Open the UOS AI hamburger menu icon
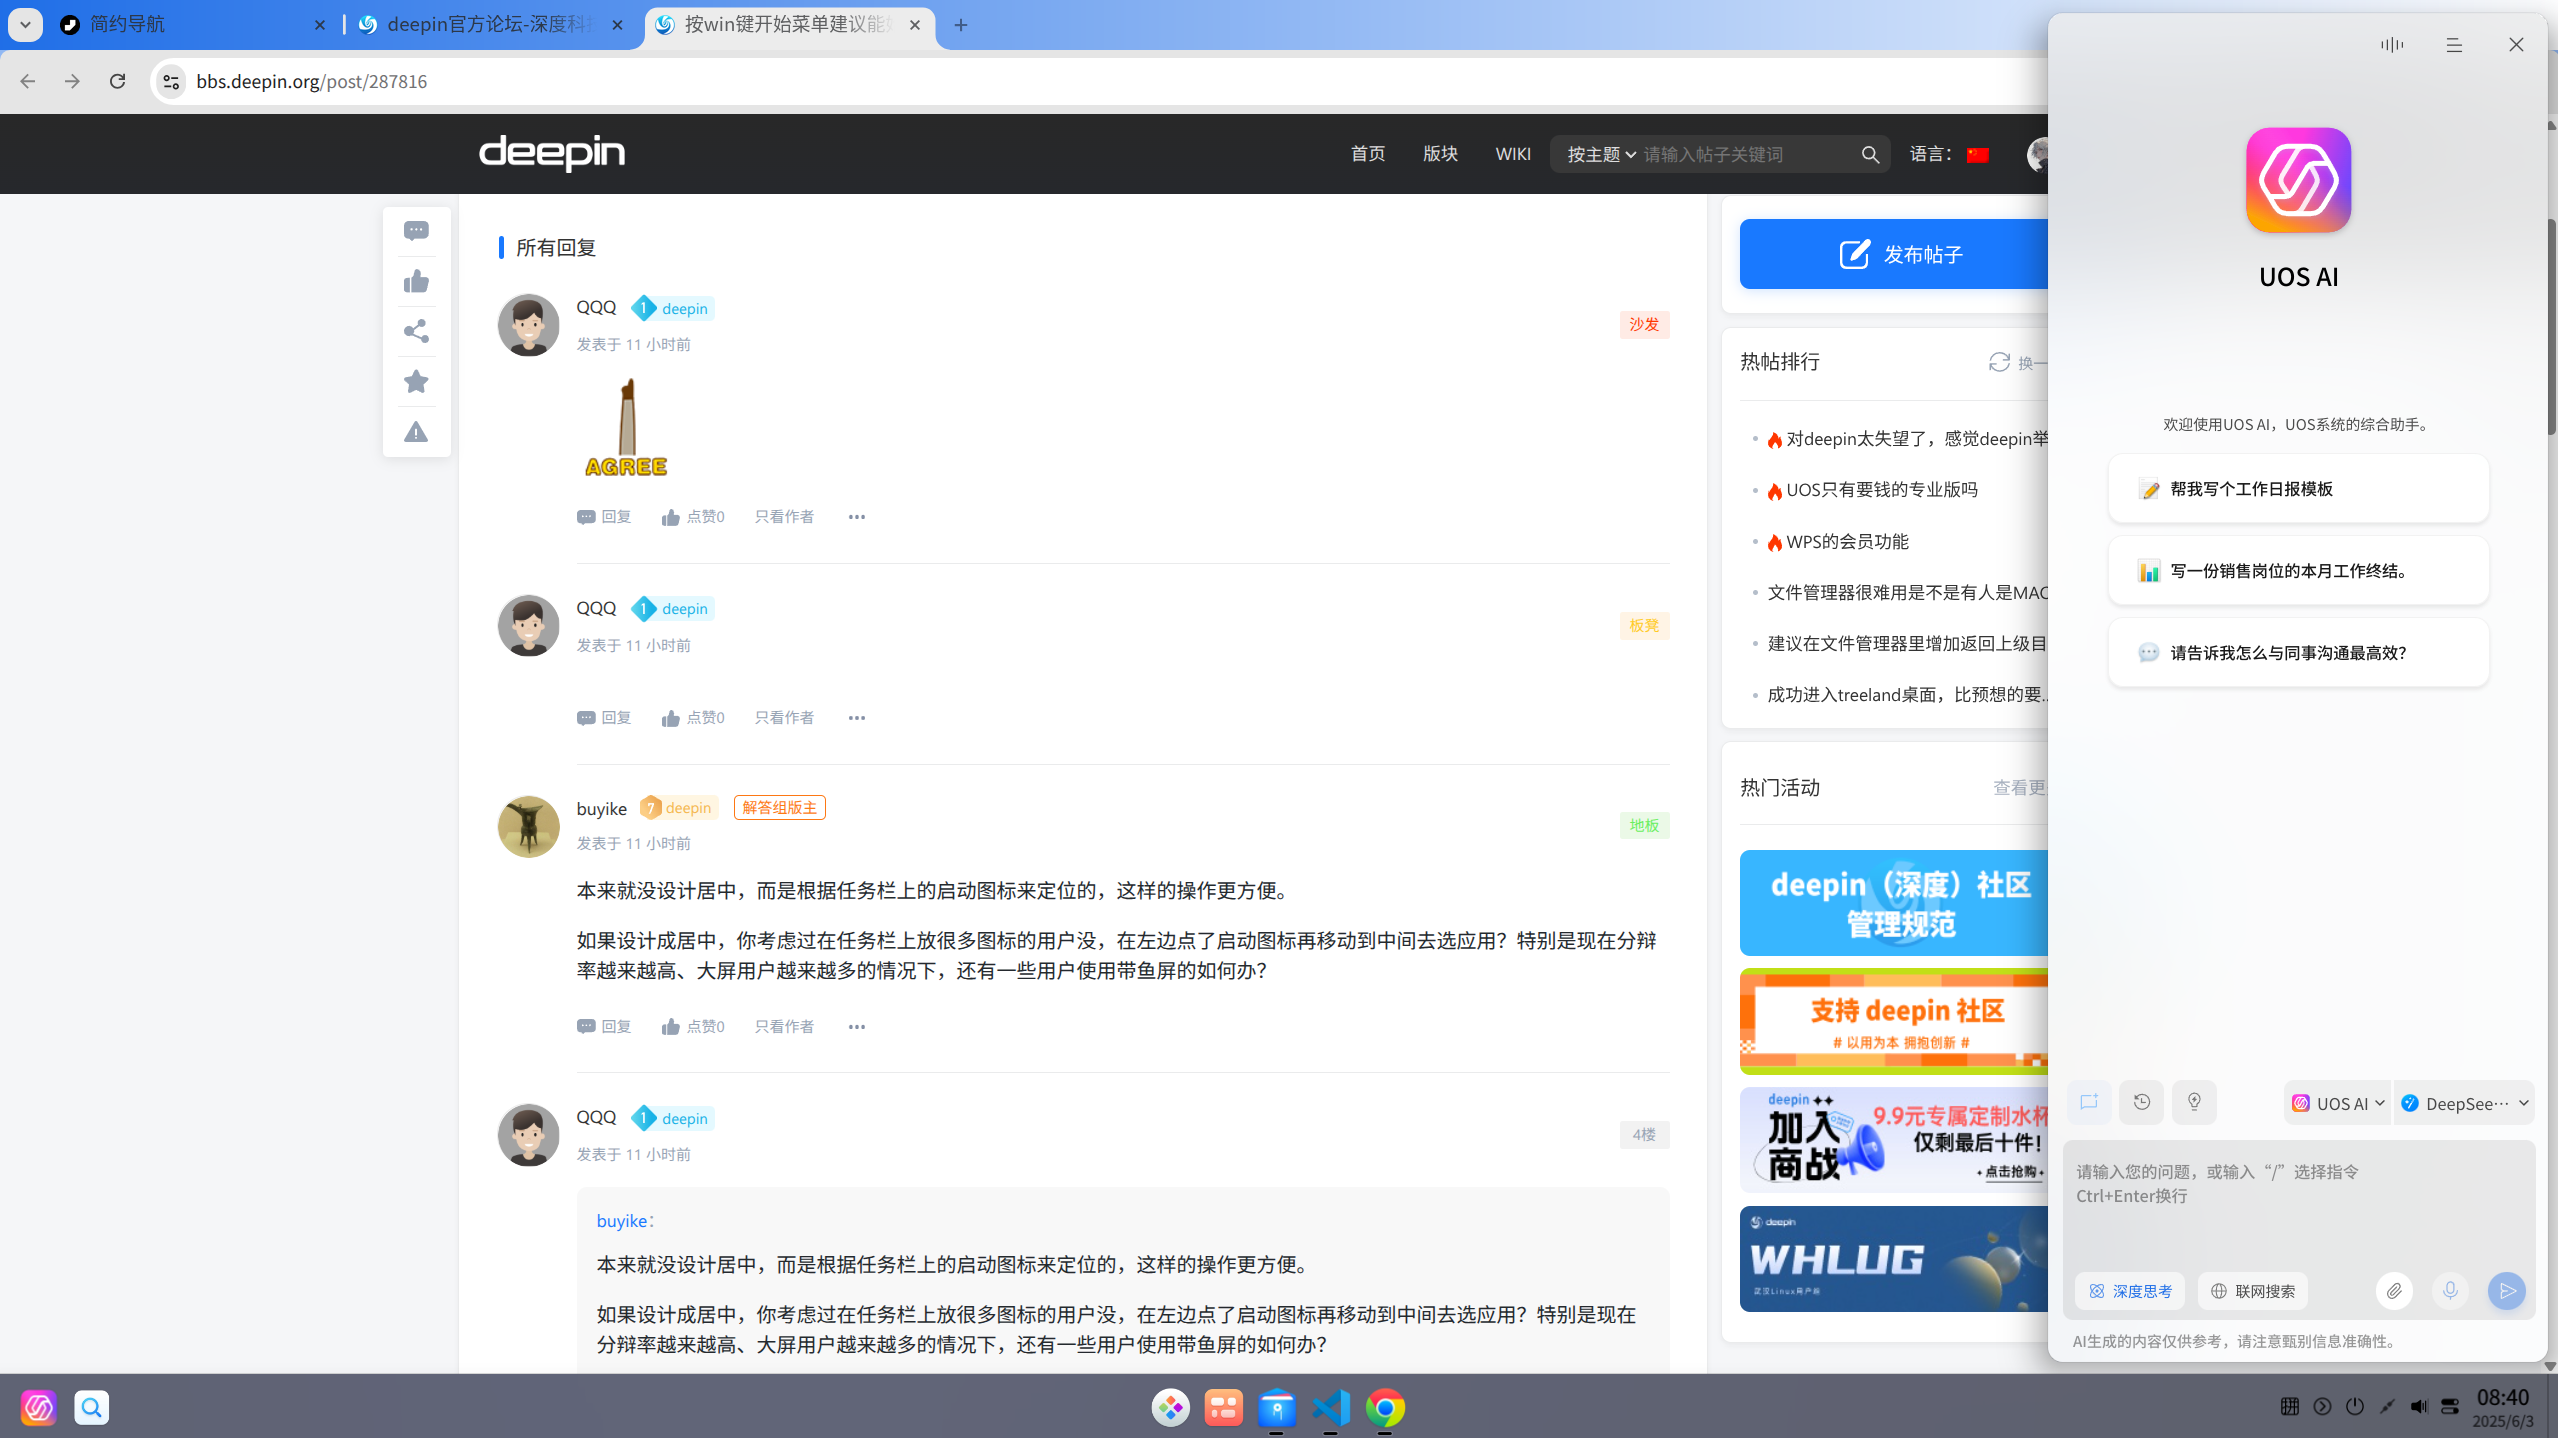This screenshot has width=2558, height=1438. click(2454, 45)
